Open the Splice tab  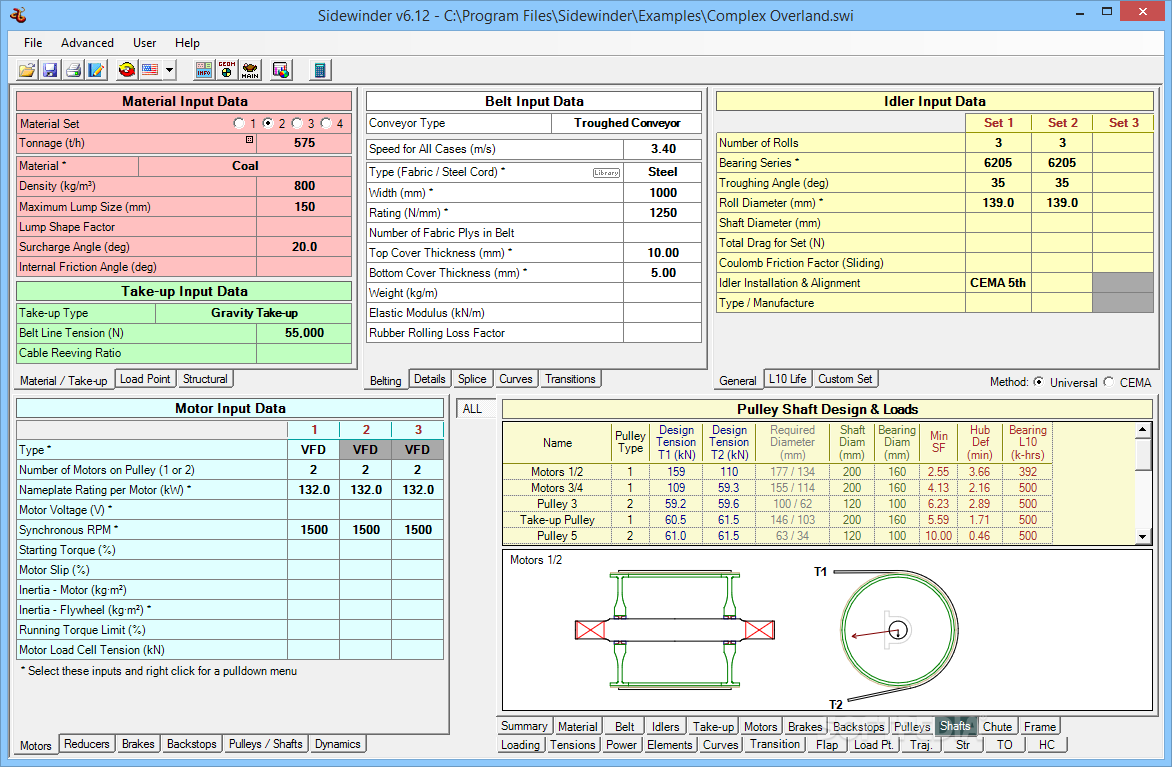coord(472,379)
